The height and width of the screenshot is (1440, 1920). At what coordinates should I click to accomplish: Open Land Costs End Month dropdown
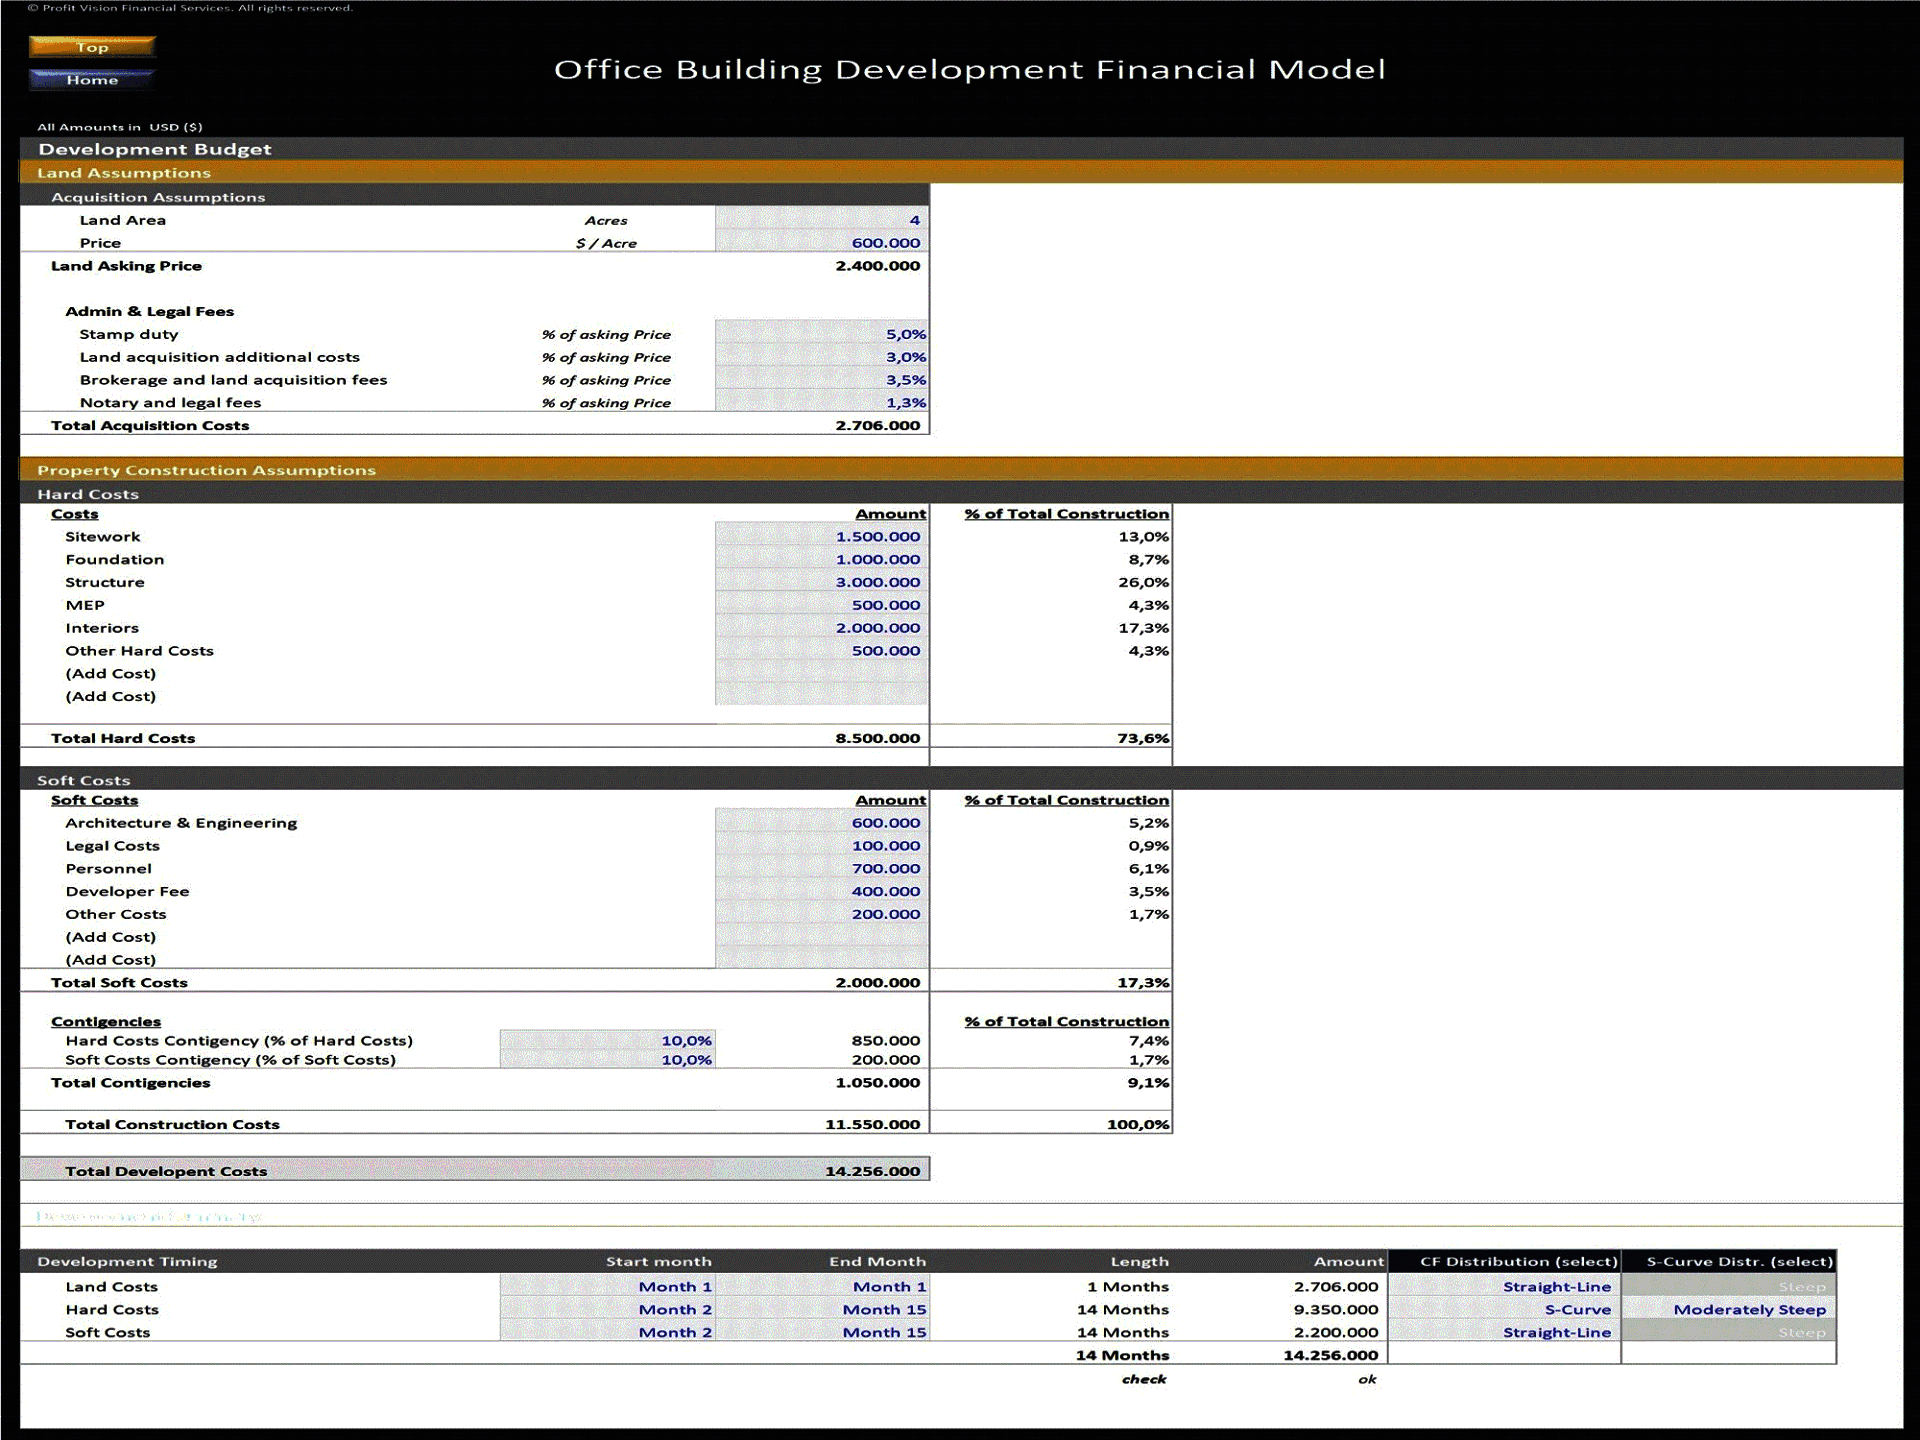click(x=821, y=1287)
